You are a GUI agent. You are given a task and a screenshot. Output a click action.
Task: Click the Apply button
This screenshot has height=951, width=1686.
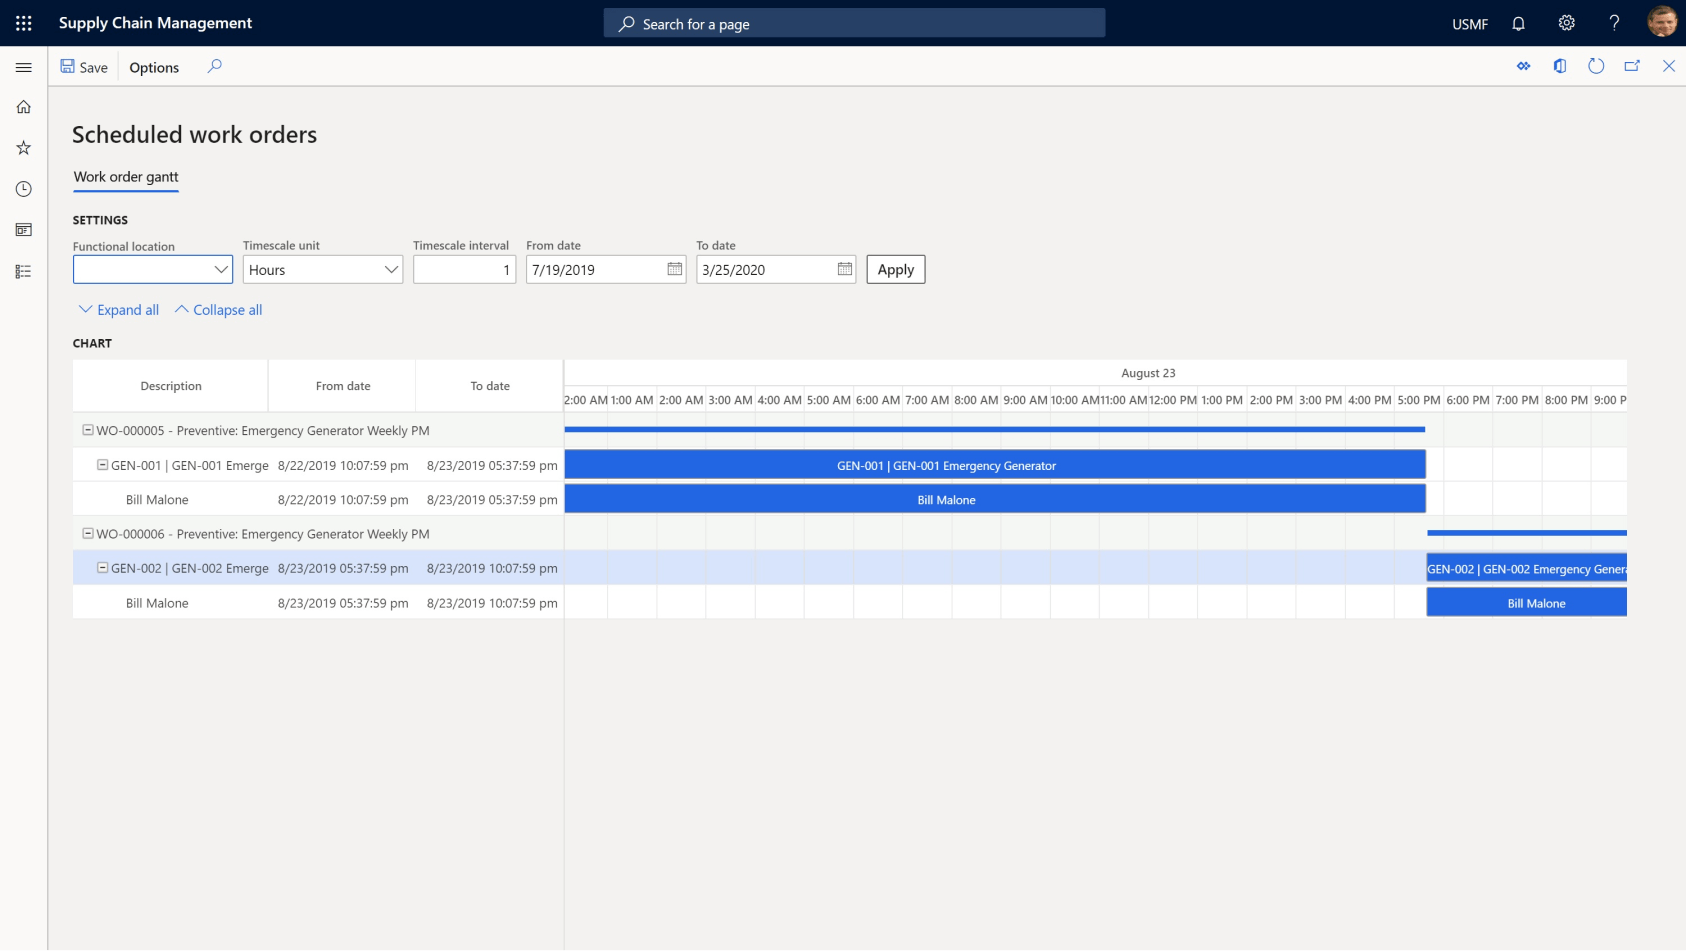tap(895, 270)
